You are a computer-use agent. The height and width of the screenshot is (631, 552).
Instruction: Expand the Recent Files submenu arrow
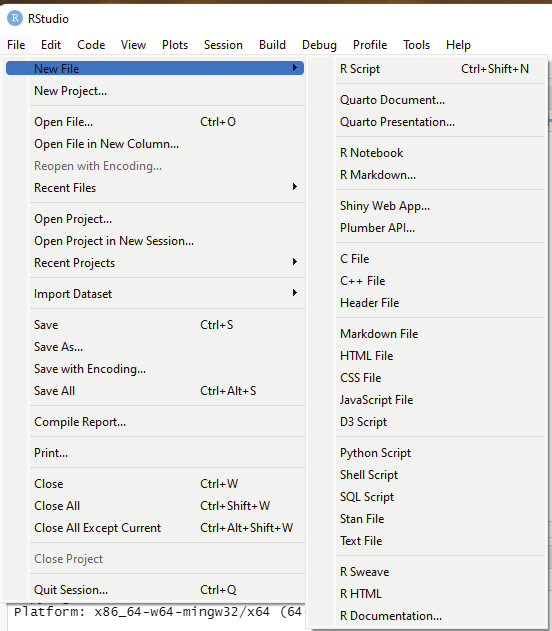point(295,187)
